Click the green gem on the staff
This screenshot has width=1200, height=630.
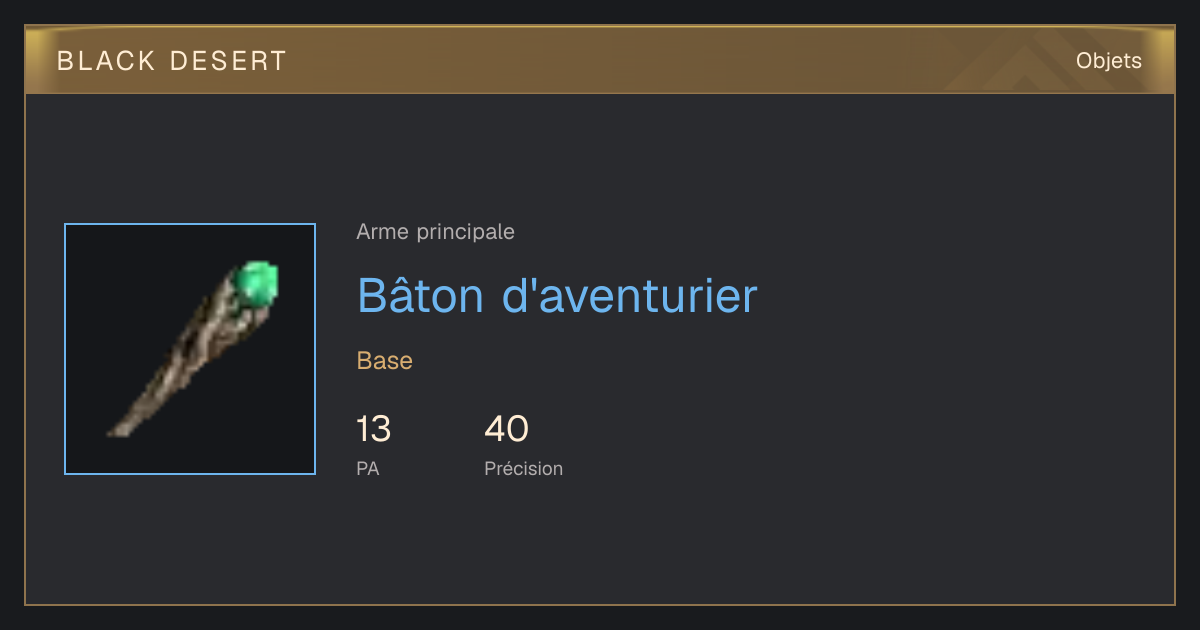coord(256,283)
